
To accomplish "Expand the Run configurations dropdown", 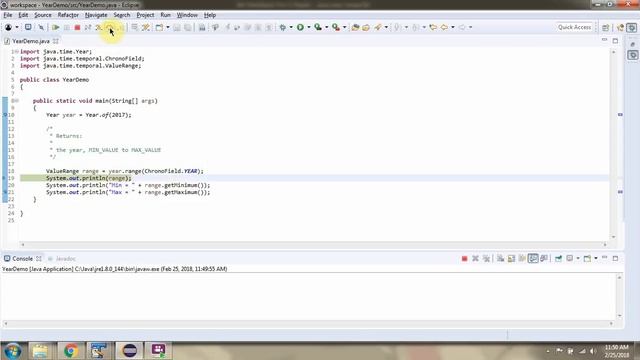I will tap(309, 27).
